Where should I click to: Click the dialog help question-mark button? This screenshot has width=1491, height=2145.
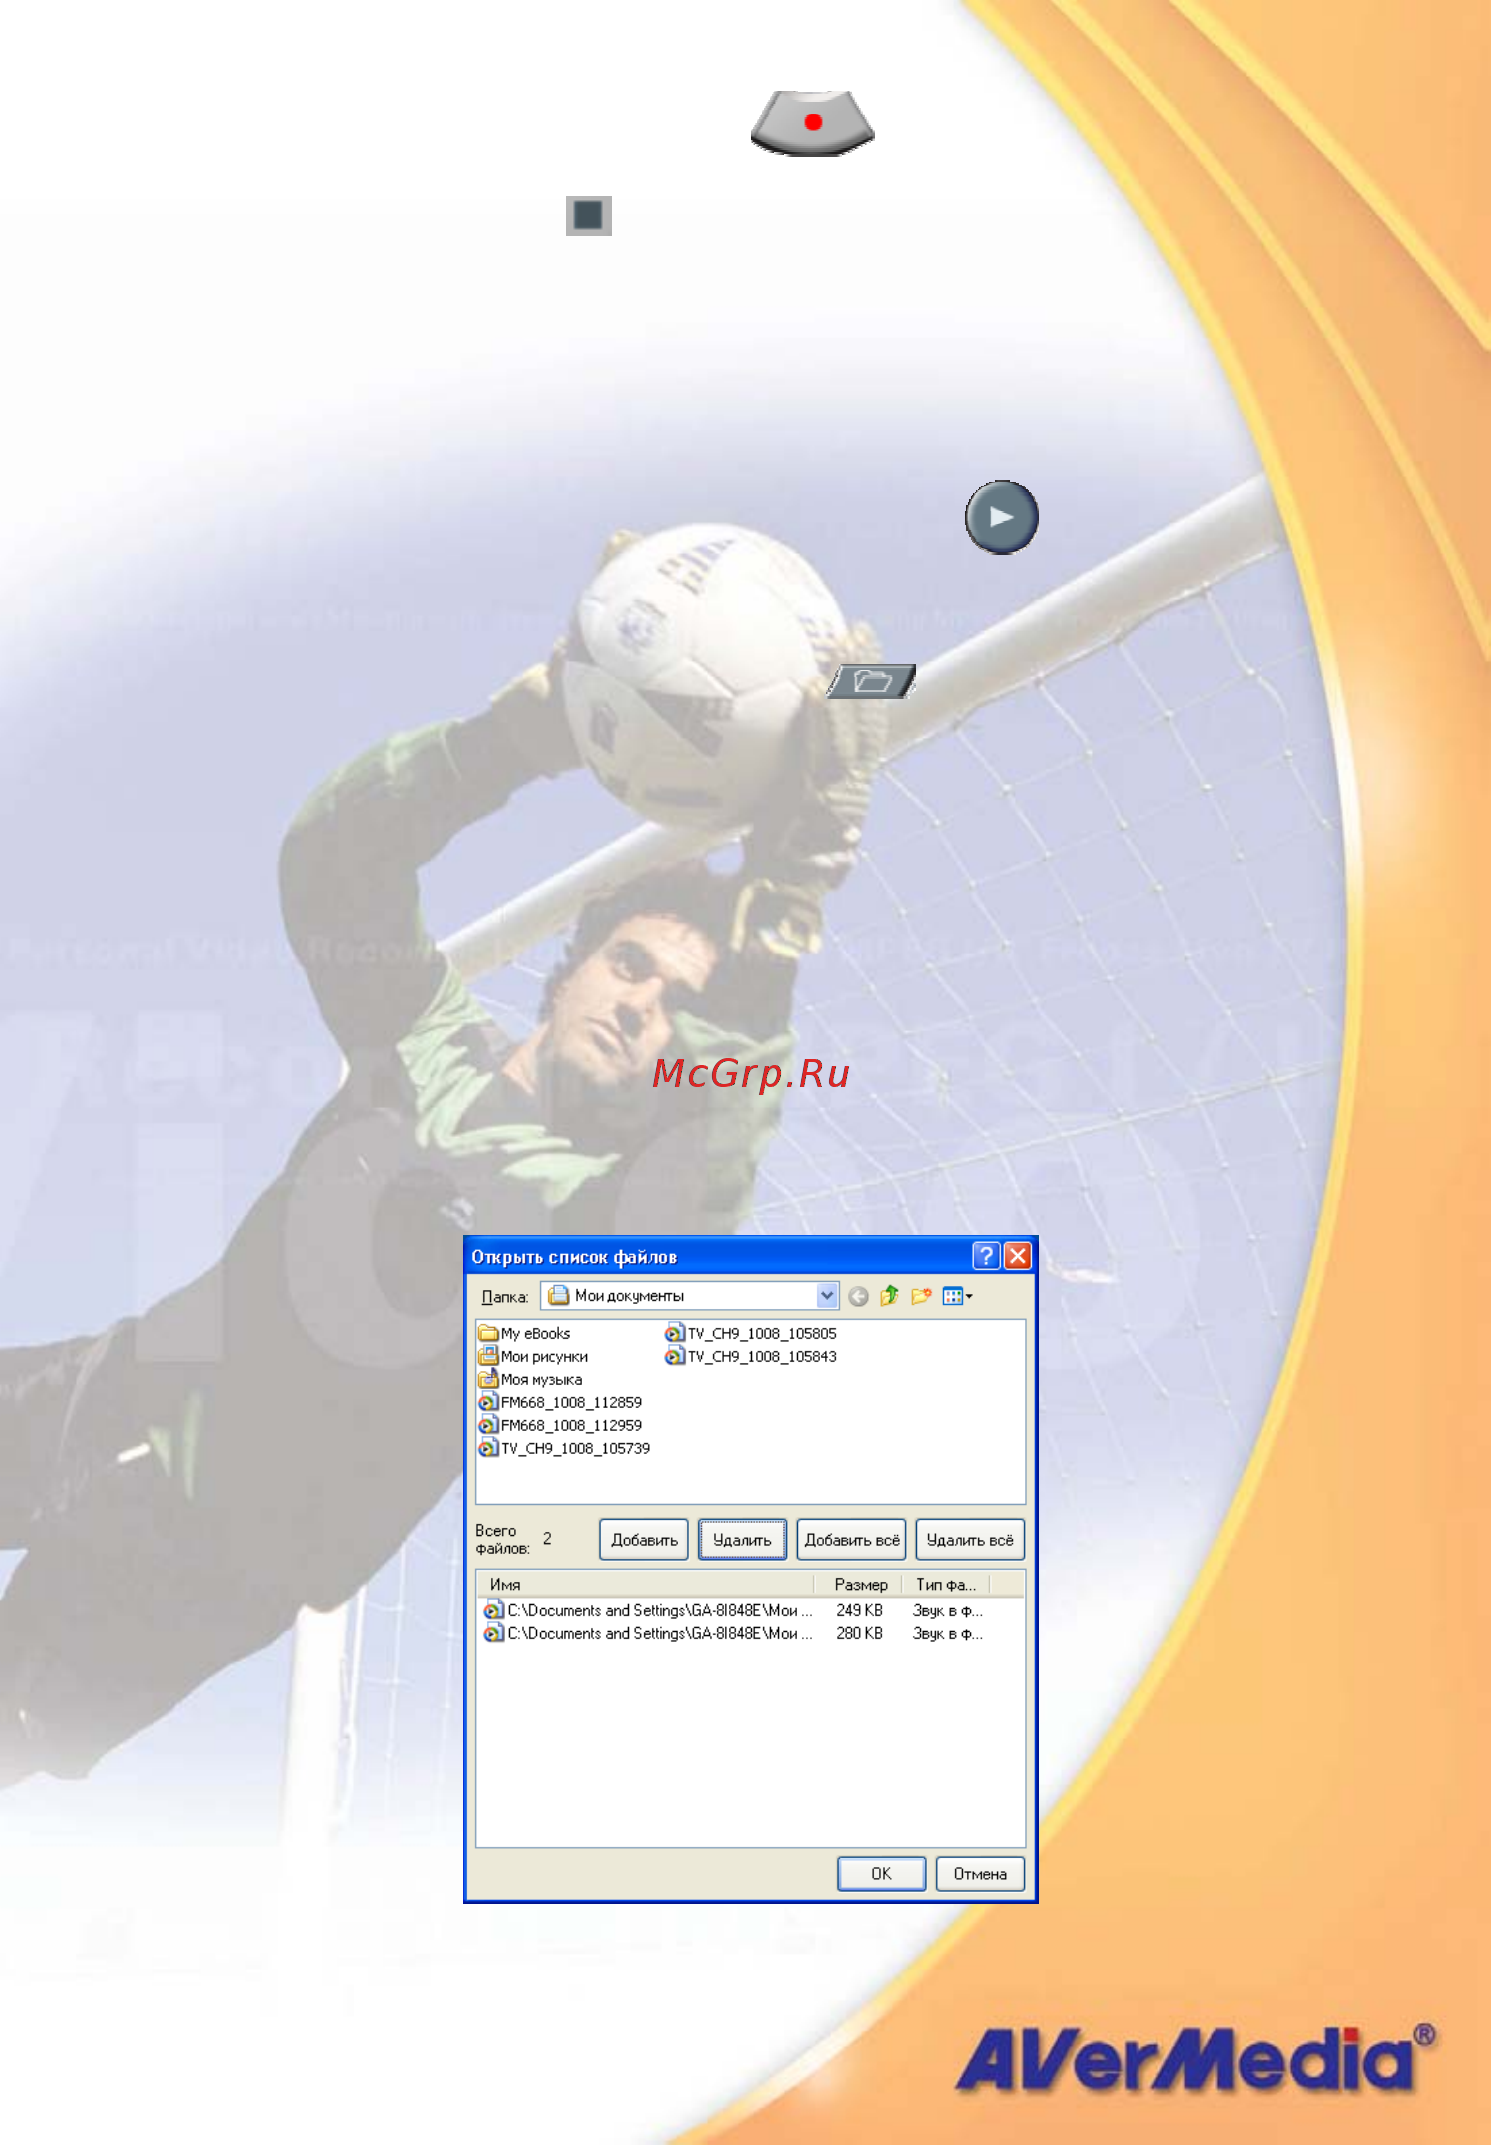click(x=986, y=1256)
